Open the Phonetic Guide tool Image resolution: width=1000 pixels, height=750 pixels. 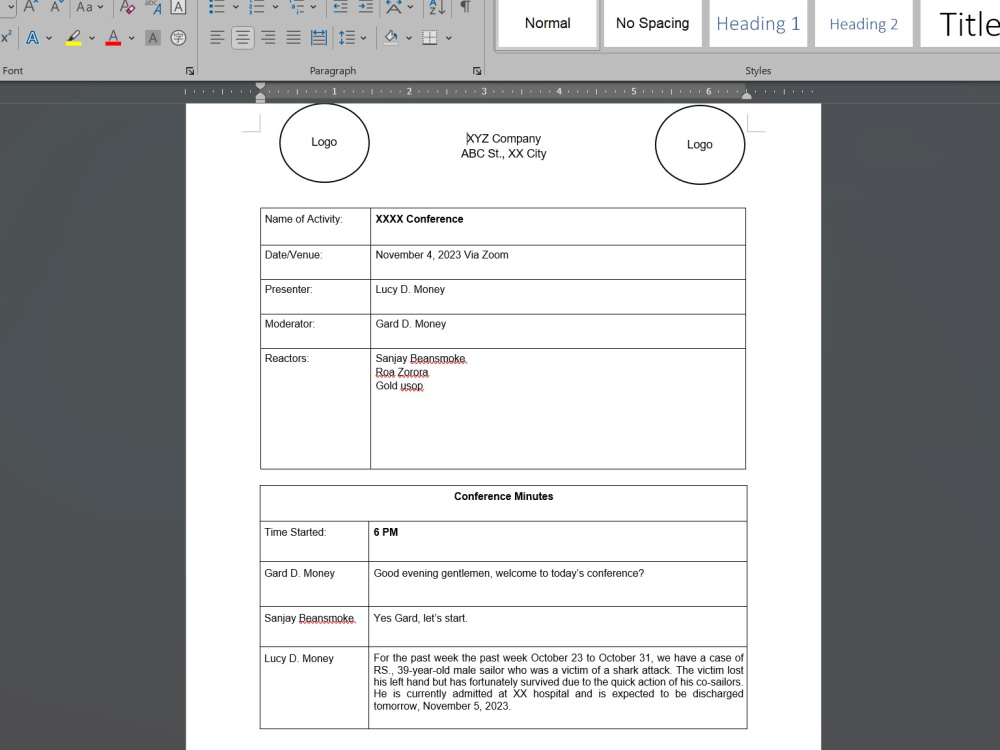coord(153,7)
